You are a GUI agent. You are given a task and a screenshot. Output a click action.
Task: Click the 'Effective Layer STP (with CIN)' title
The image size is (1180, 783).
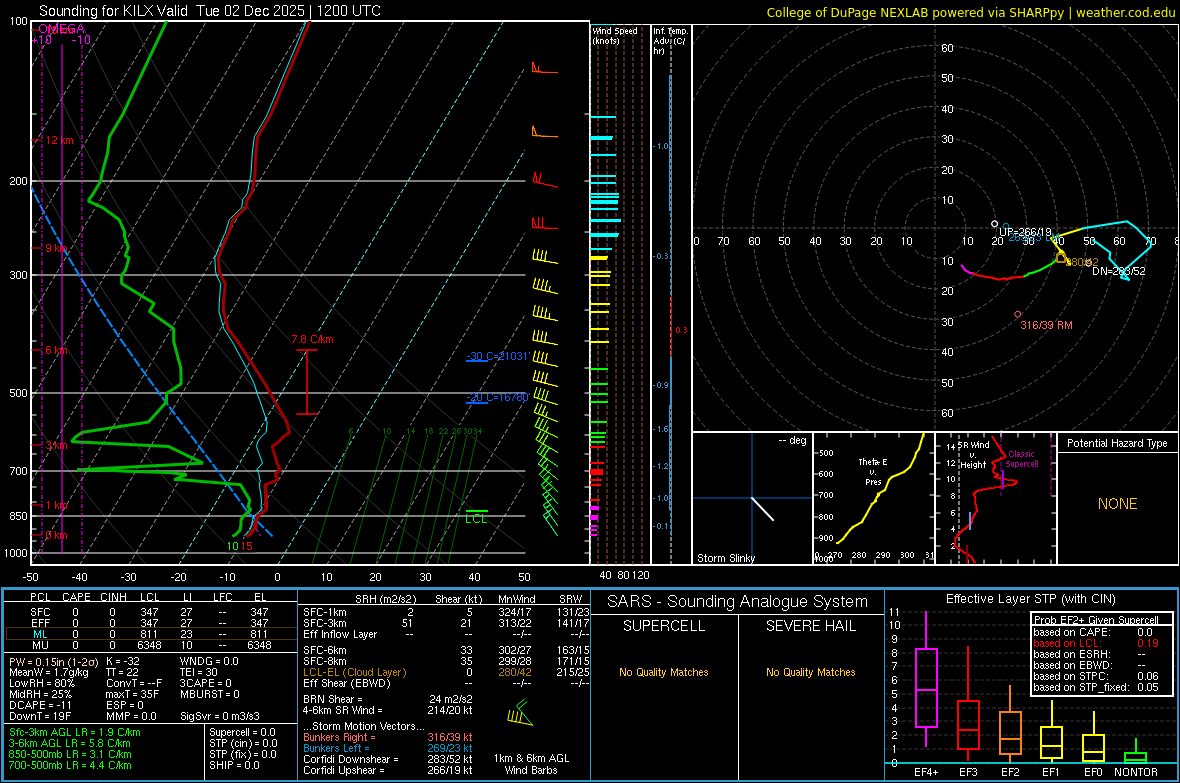[x=1030, y=599]
